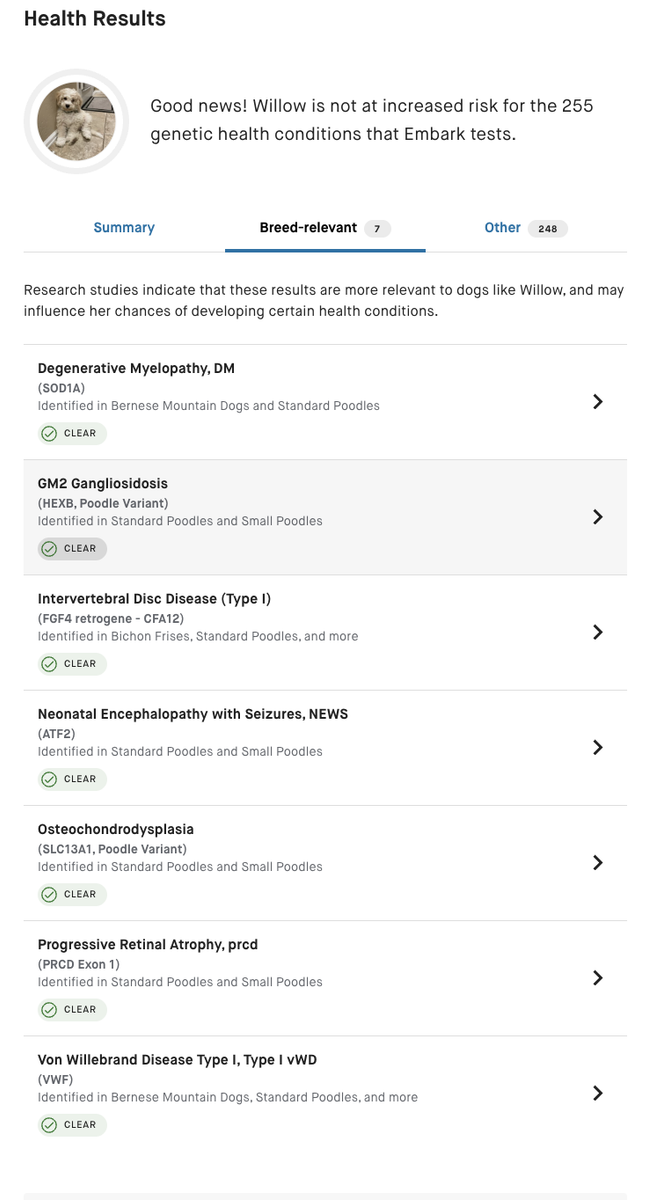Expand Progressive Retinal Atrophy chevron

597,977
